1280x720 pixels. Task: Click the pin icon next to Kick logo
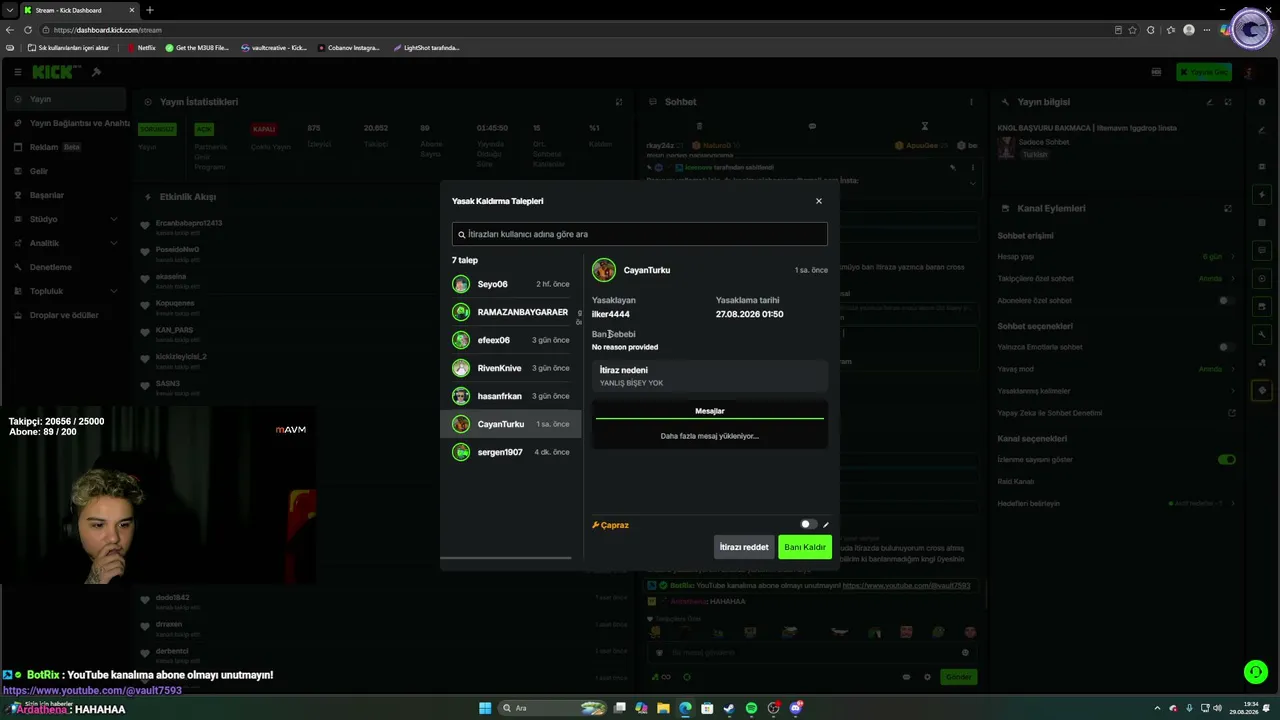(x=96, y=72)
